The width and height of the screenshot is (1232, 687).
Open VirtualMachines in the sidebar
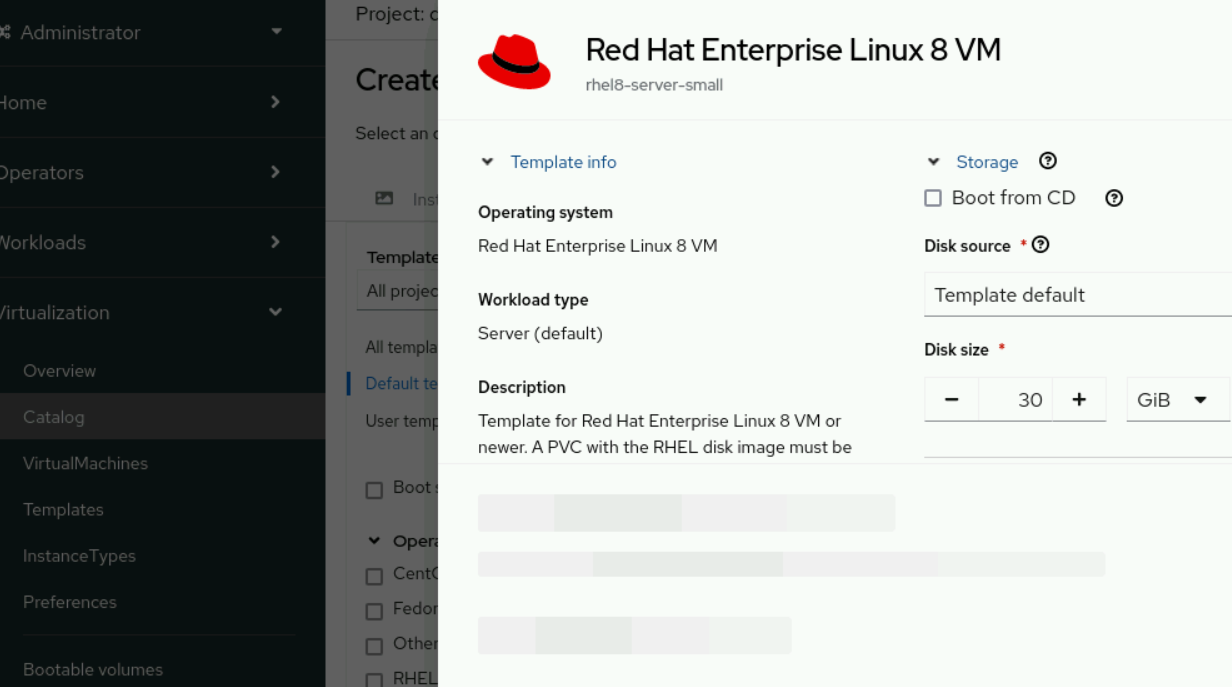click(x=85, y=463)
